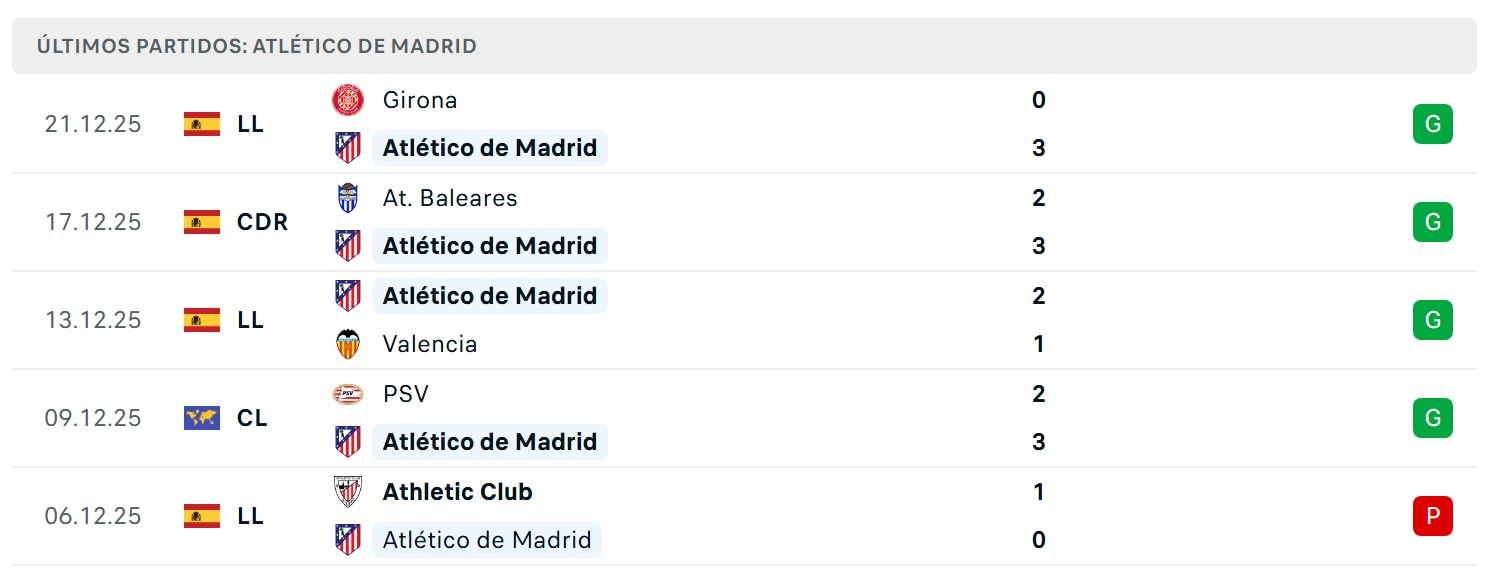
Task: Click the Atlético crest in the Valencia match
Action: [348, 296]
